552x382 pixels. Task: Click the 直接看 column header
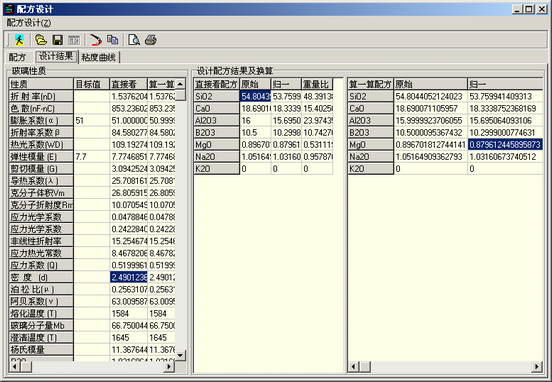(x=128, y=84)
